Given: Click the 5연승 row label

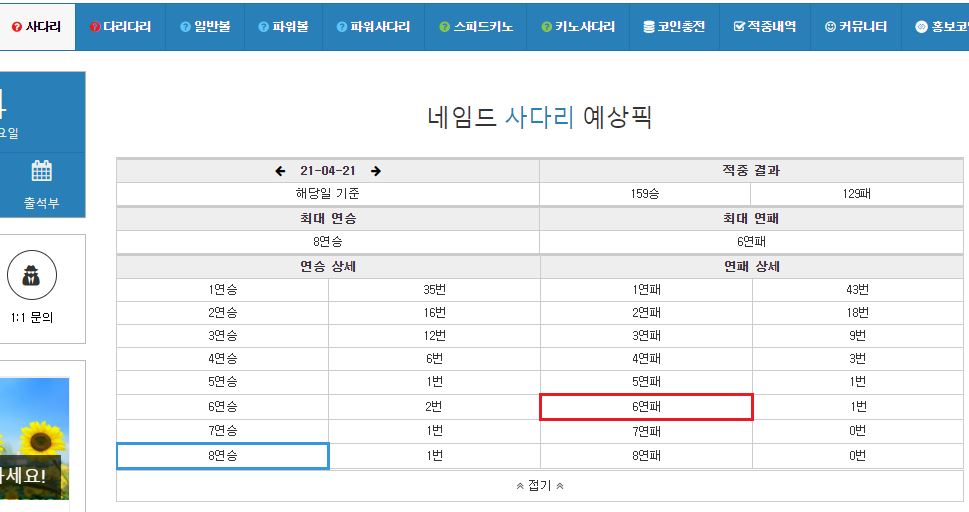Looking at the screenshot, I should click(222, 382).
